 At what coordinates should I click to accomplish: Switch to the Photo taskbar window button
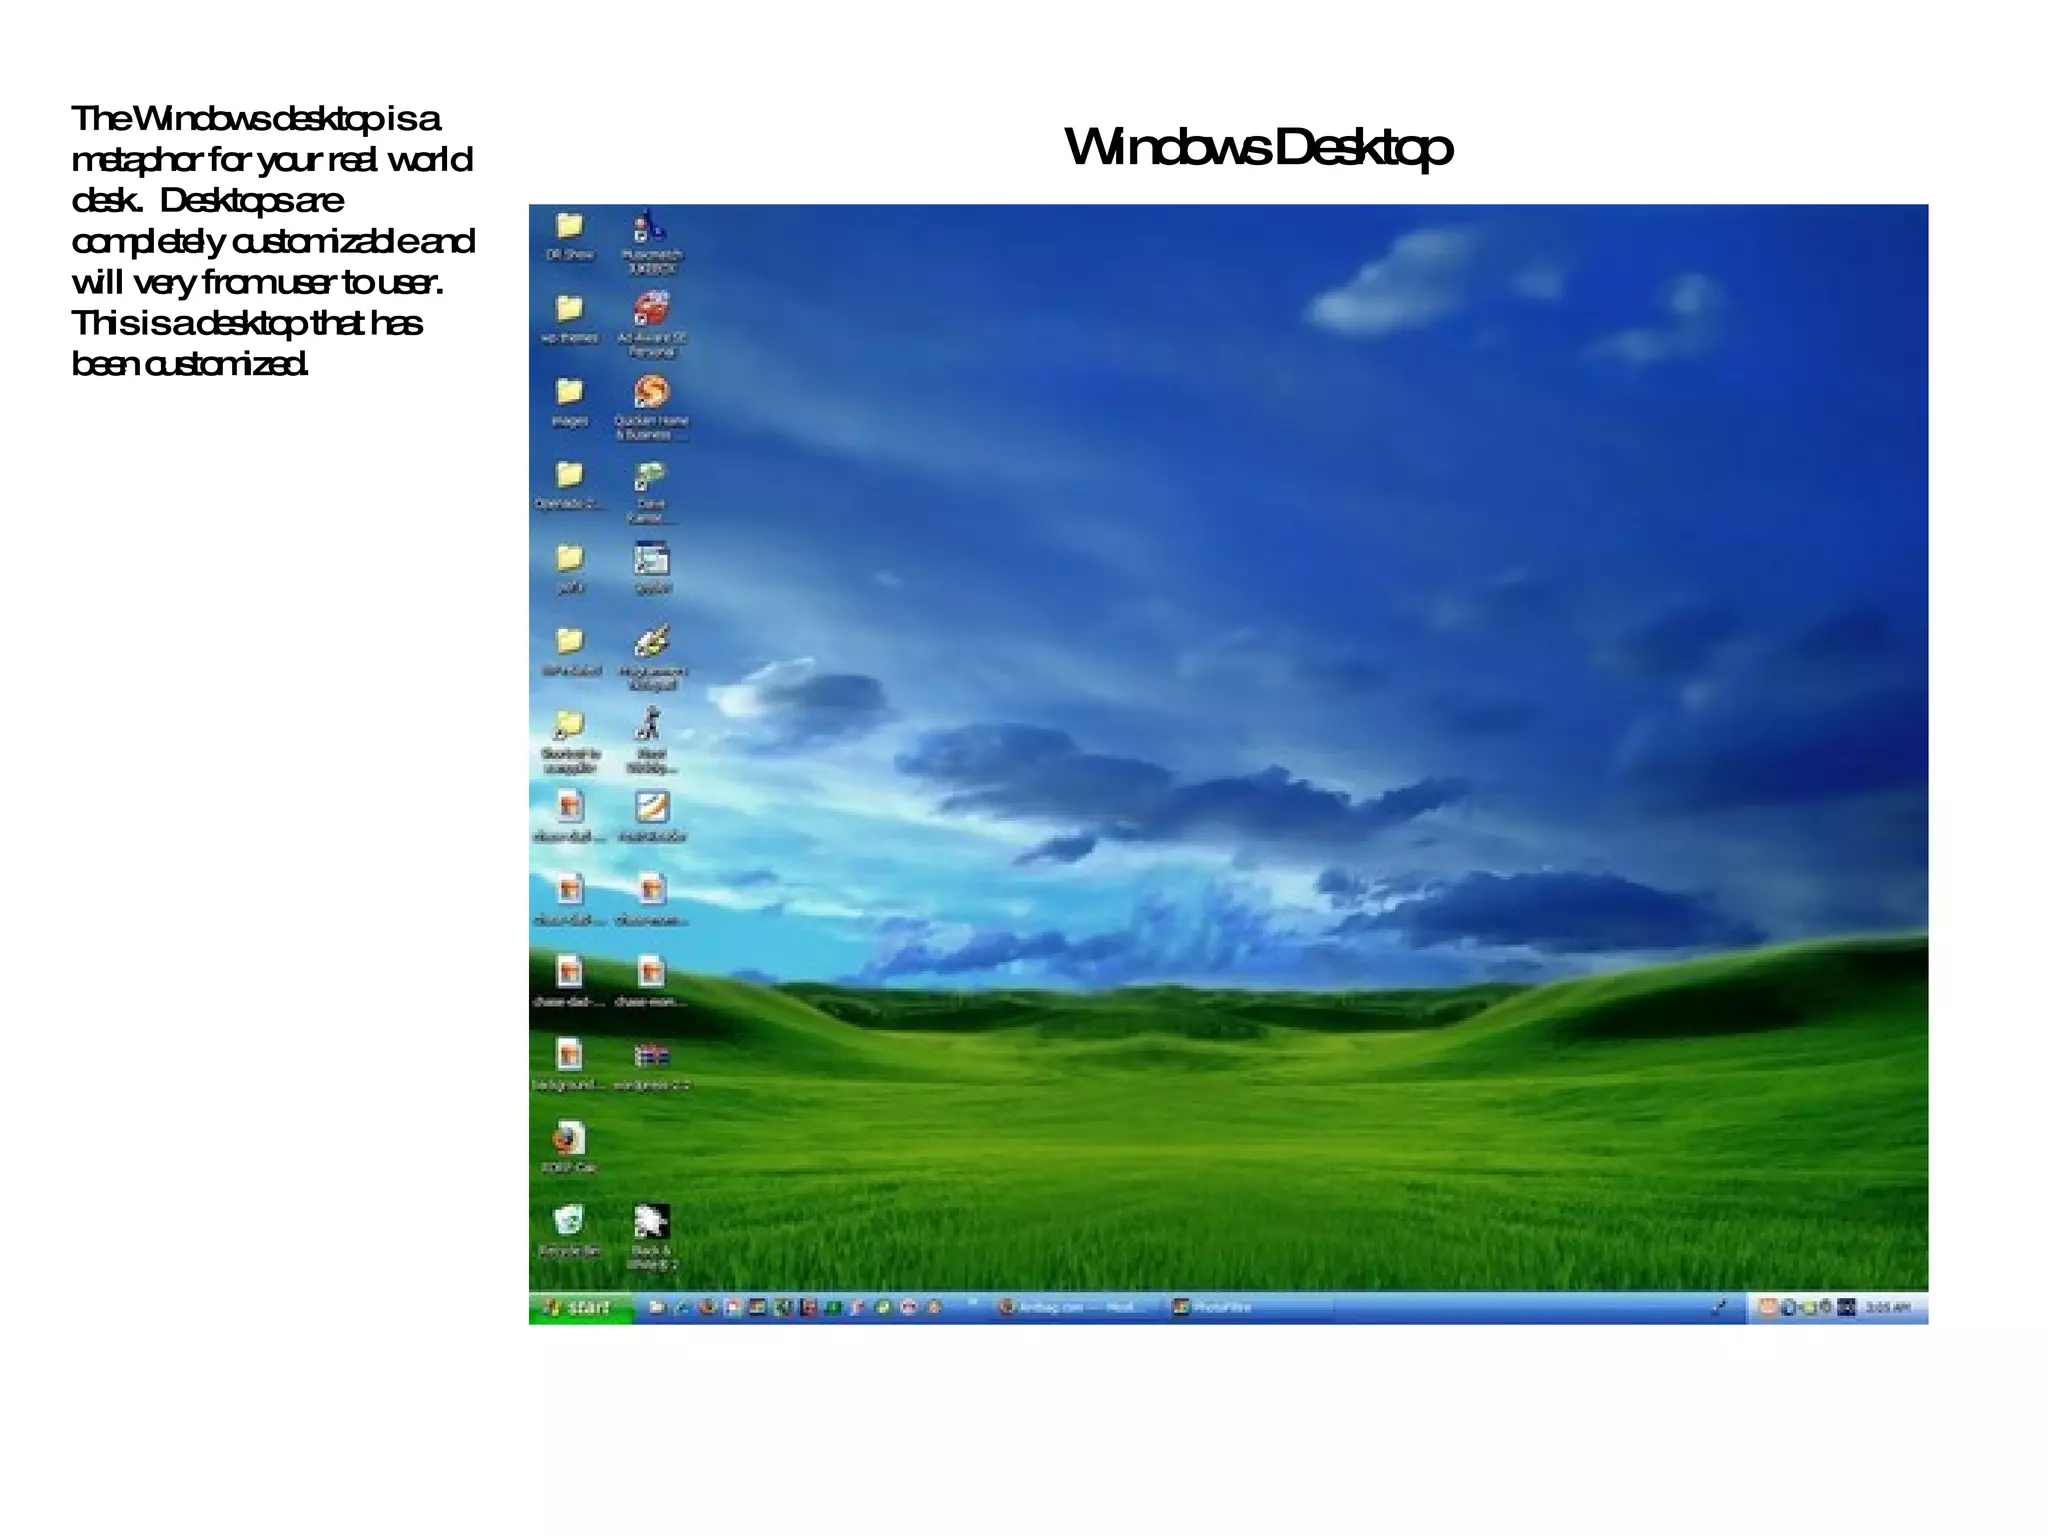(1248, 1308)
